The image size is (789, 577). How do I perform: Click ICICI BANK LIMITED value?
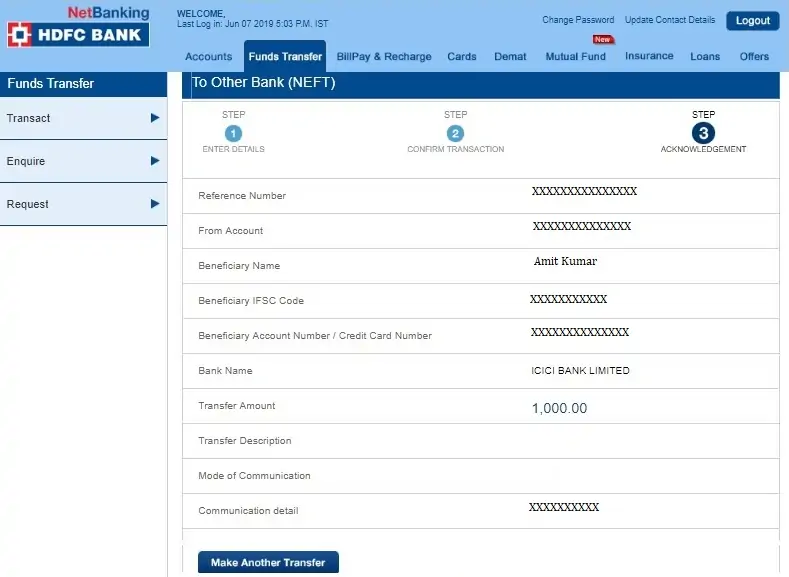[580, 371]
